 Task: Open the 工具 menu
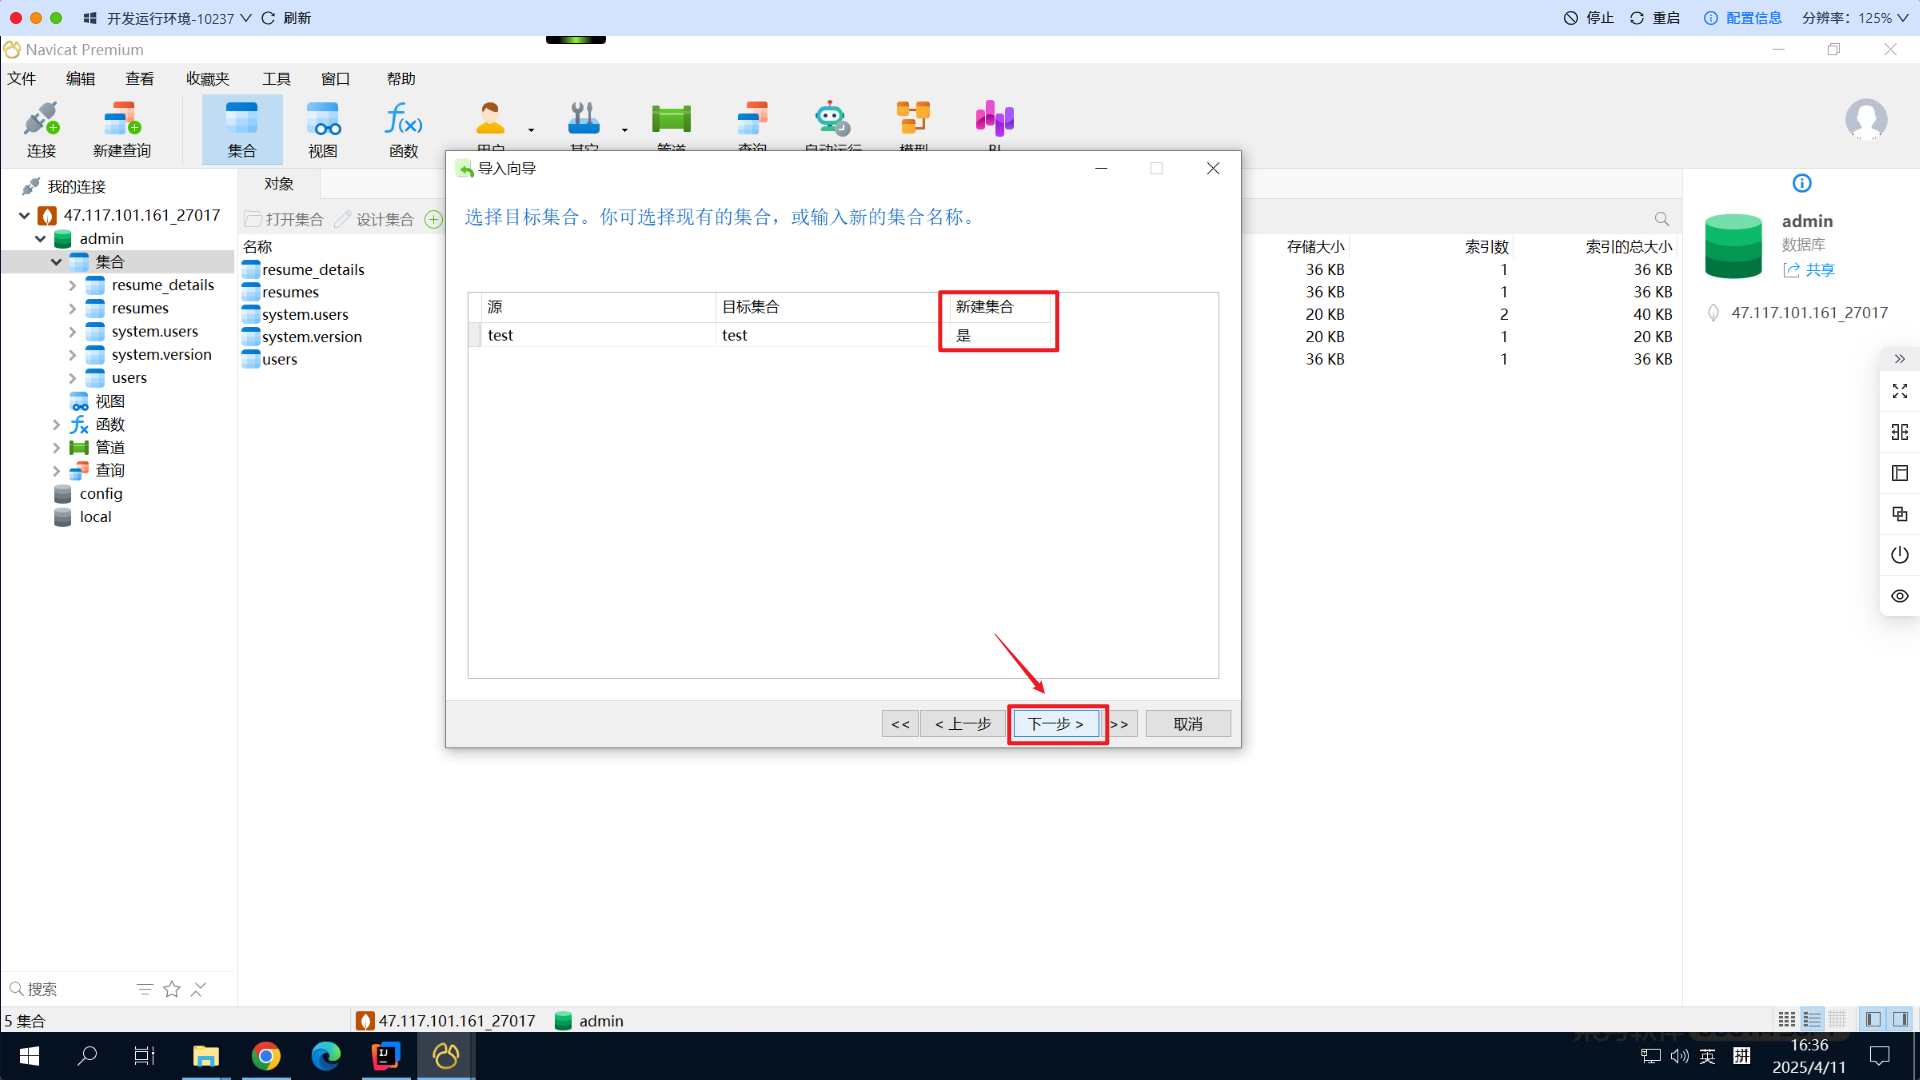tap(276, 79)
